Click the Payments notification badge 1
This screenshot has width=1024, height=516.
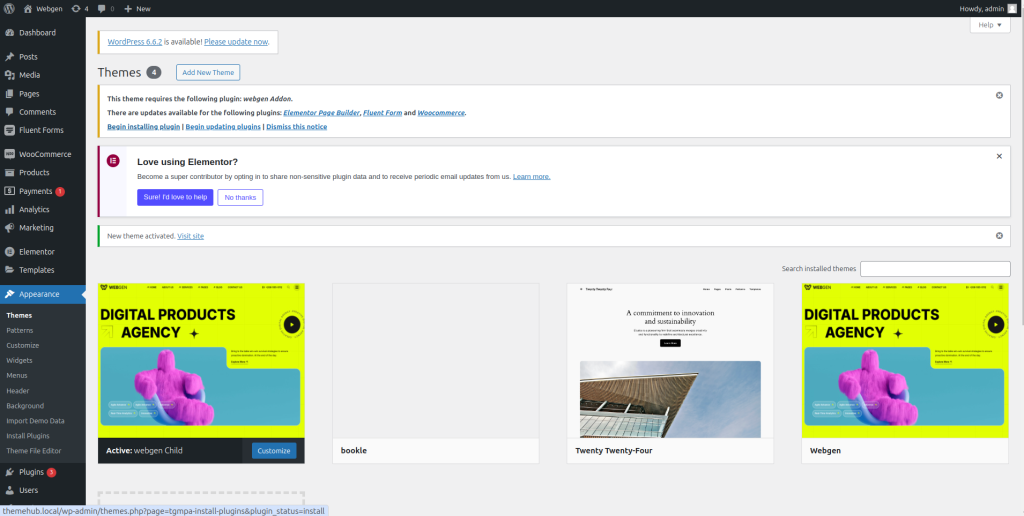pos(60,191)
